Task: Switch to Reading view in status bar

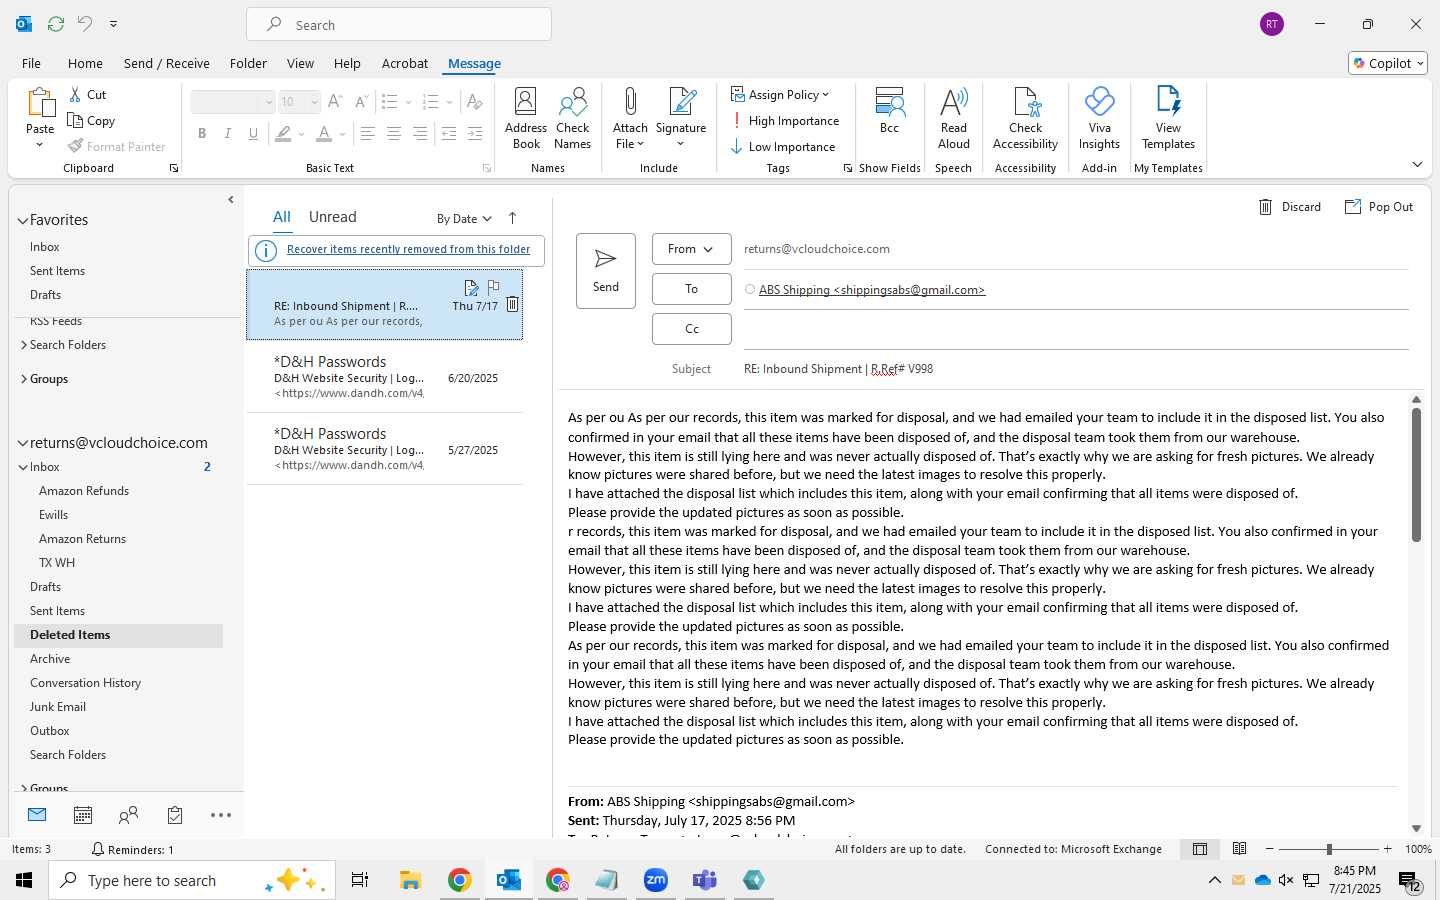Action: coord(1239,849)
